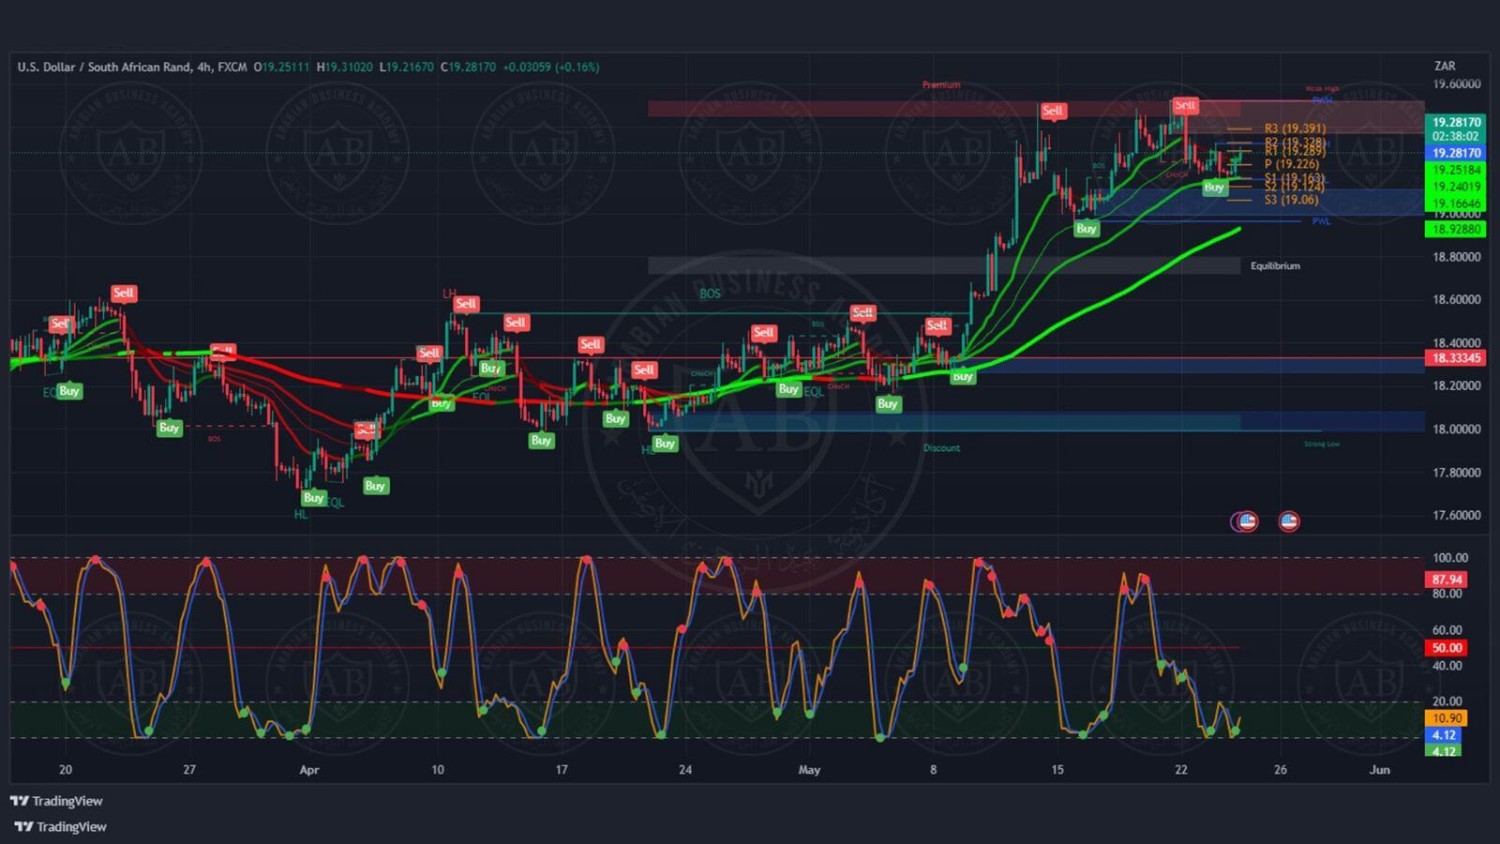Click the 19.60000 price axis tick
This screenshot has width=1500, height=844.
tap(1457, 84)
